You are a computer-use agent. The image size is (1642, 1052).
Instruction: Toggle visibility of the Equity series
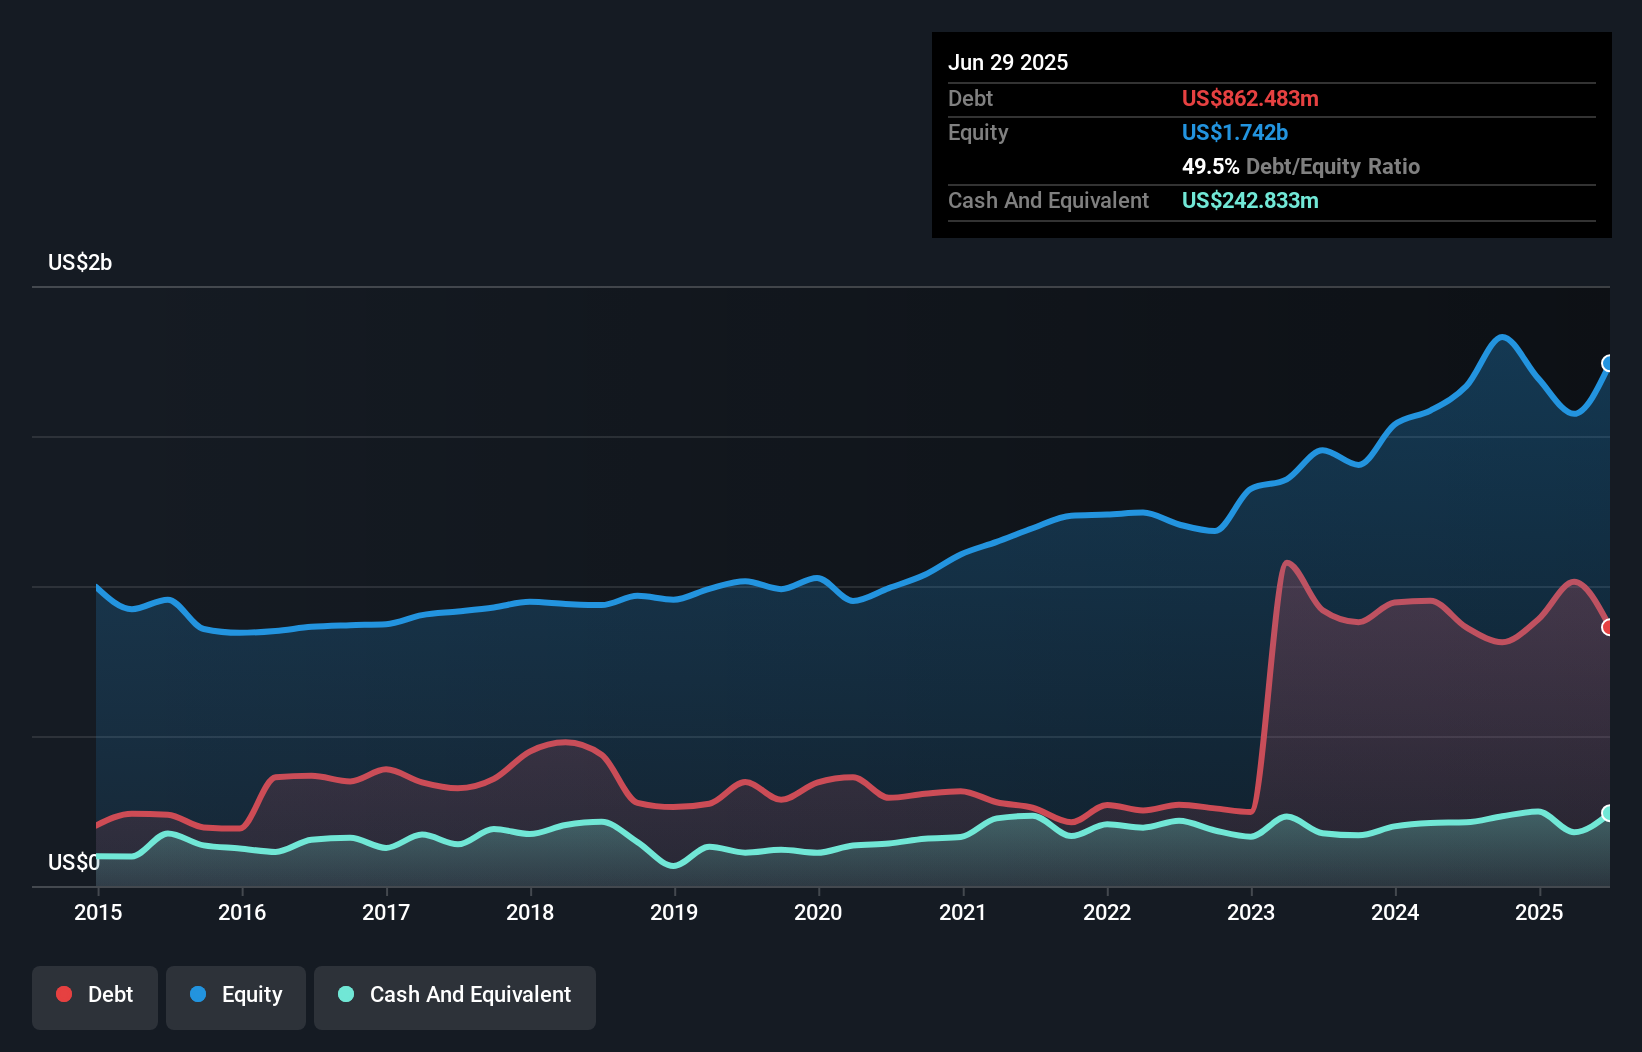235,994
